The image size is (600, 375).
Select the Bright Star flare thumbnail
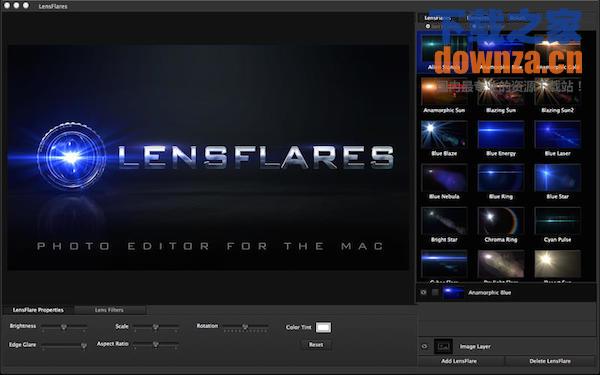[444, 221]
